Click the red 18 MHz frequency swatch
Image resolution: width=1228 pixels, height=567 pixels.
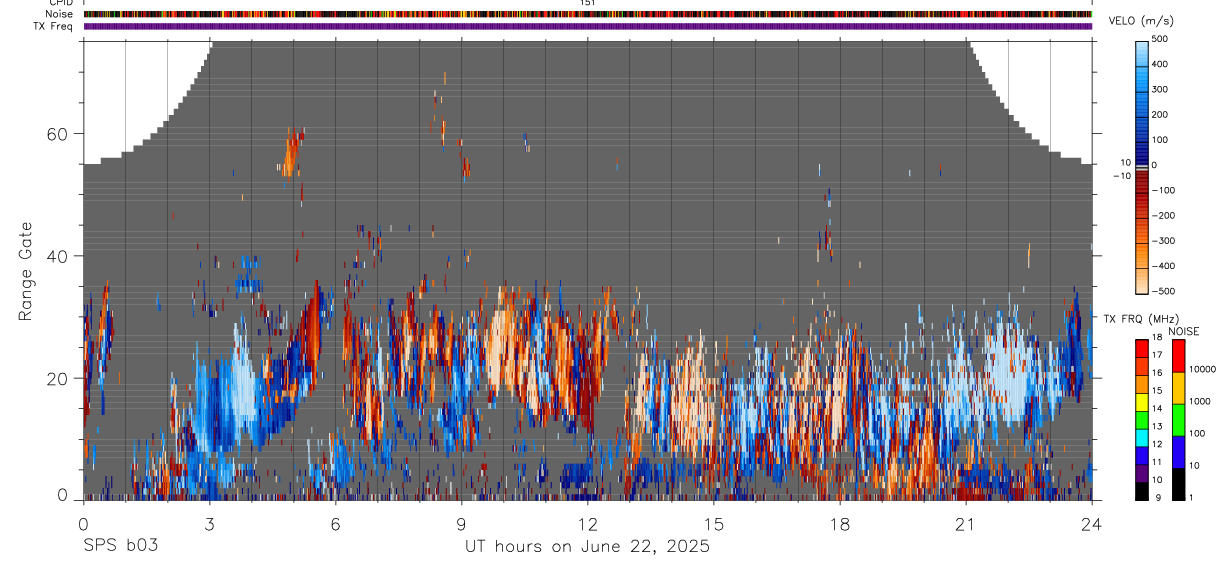(x=1141, y=346)
